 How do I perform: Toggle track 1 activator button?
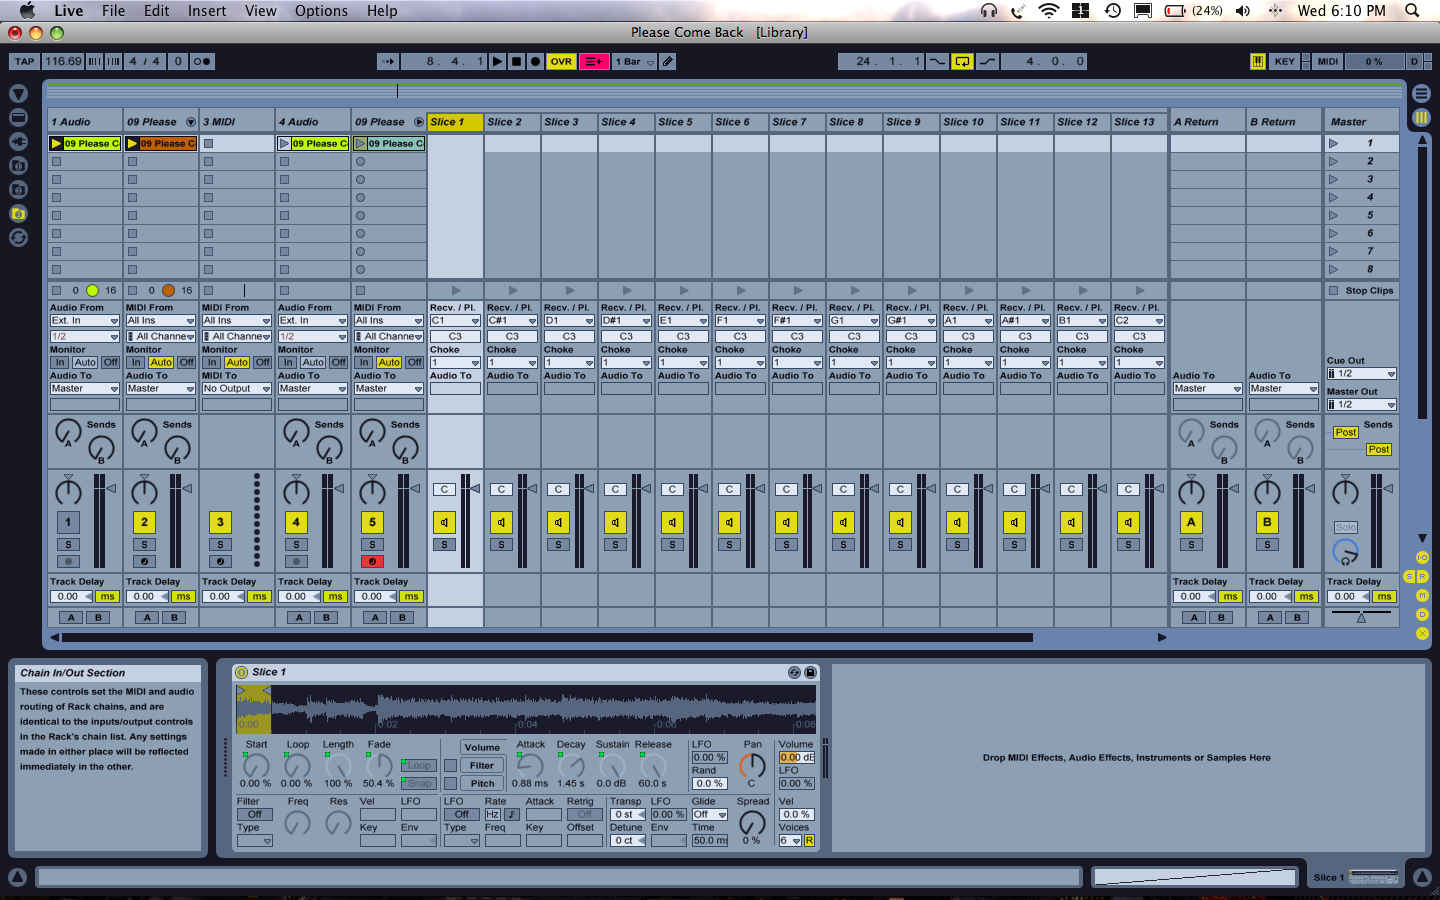(x=68, y=522)
